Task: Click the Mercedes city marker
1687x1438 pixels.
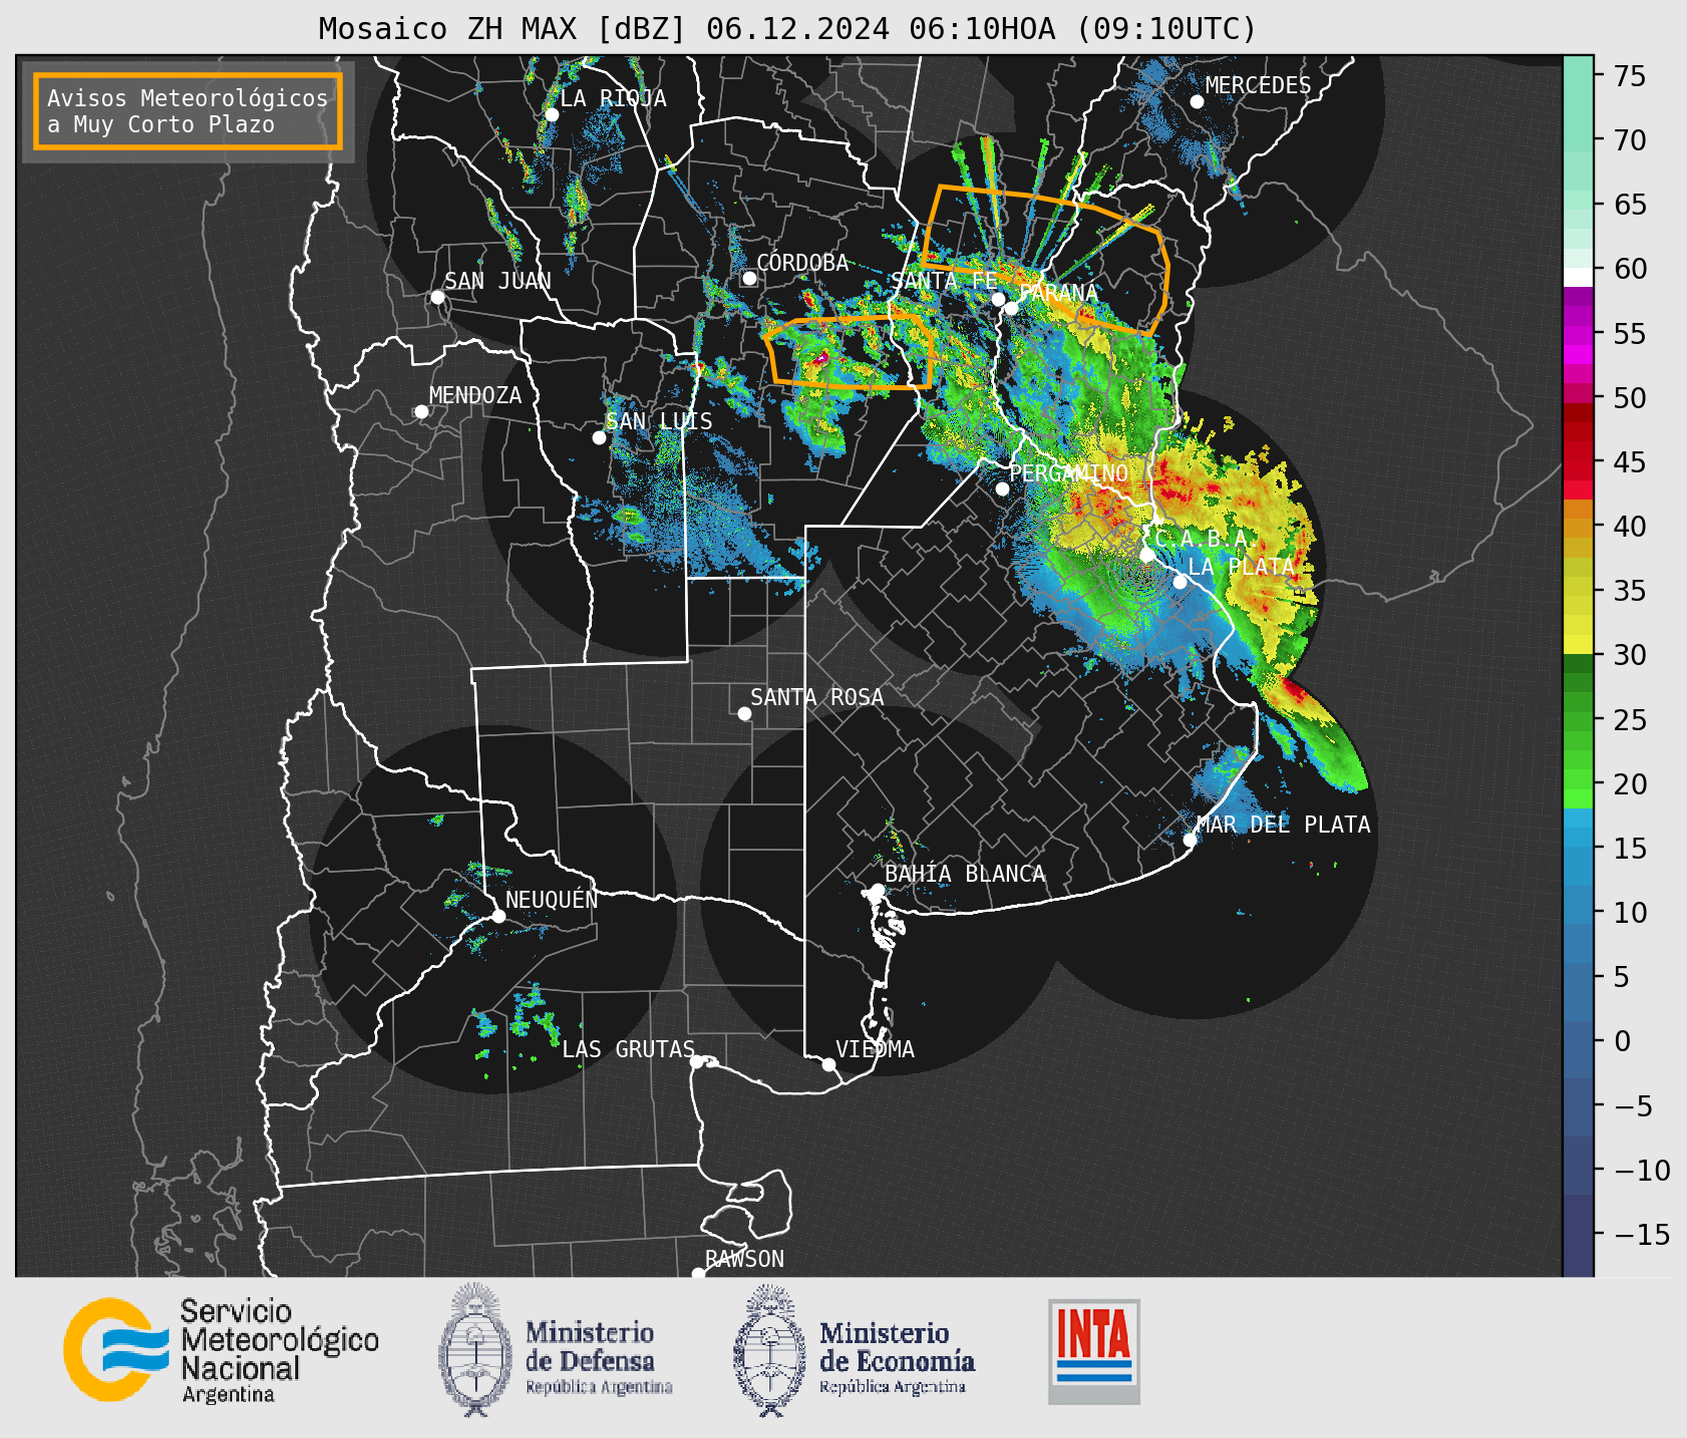Action: coord(1197,102)
